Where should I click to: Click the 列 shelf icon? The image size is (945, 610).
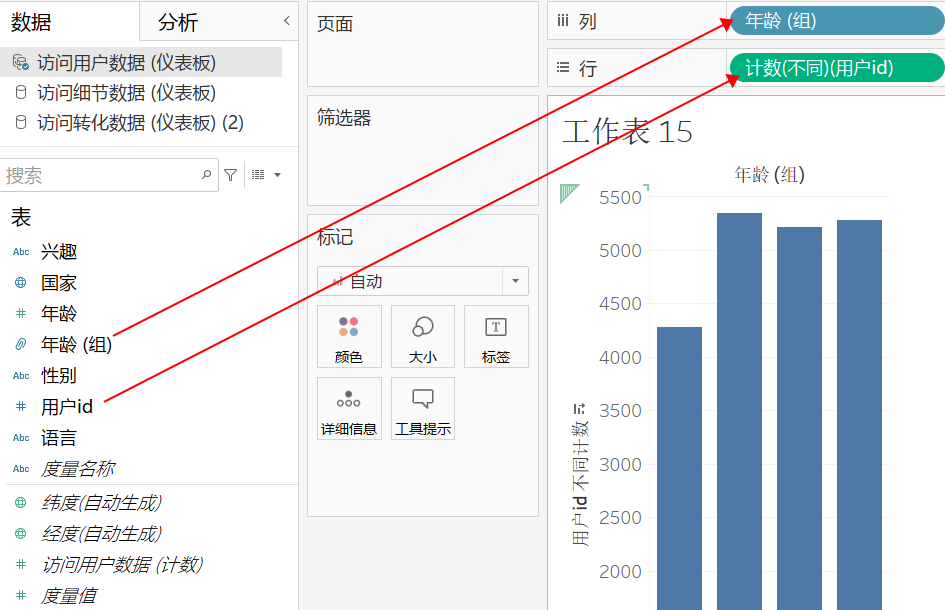(x=562, y=21)
